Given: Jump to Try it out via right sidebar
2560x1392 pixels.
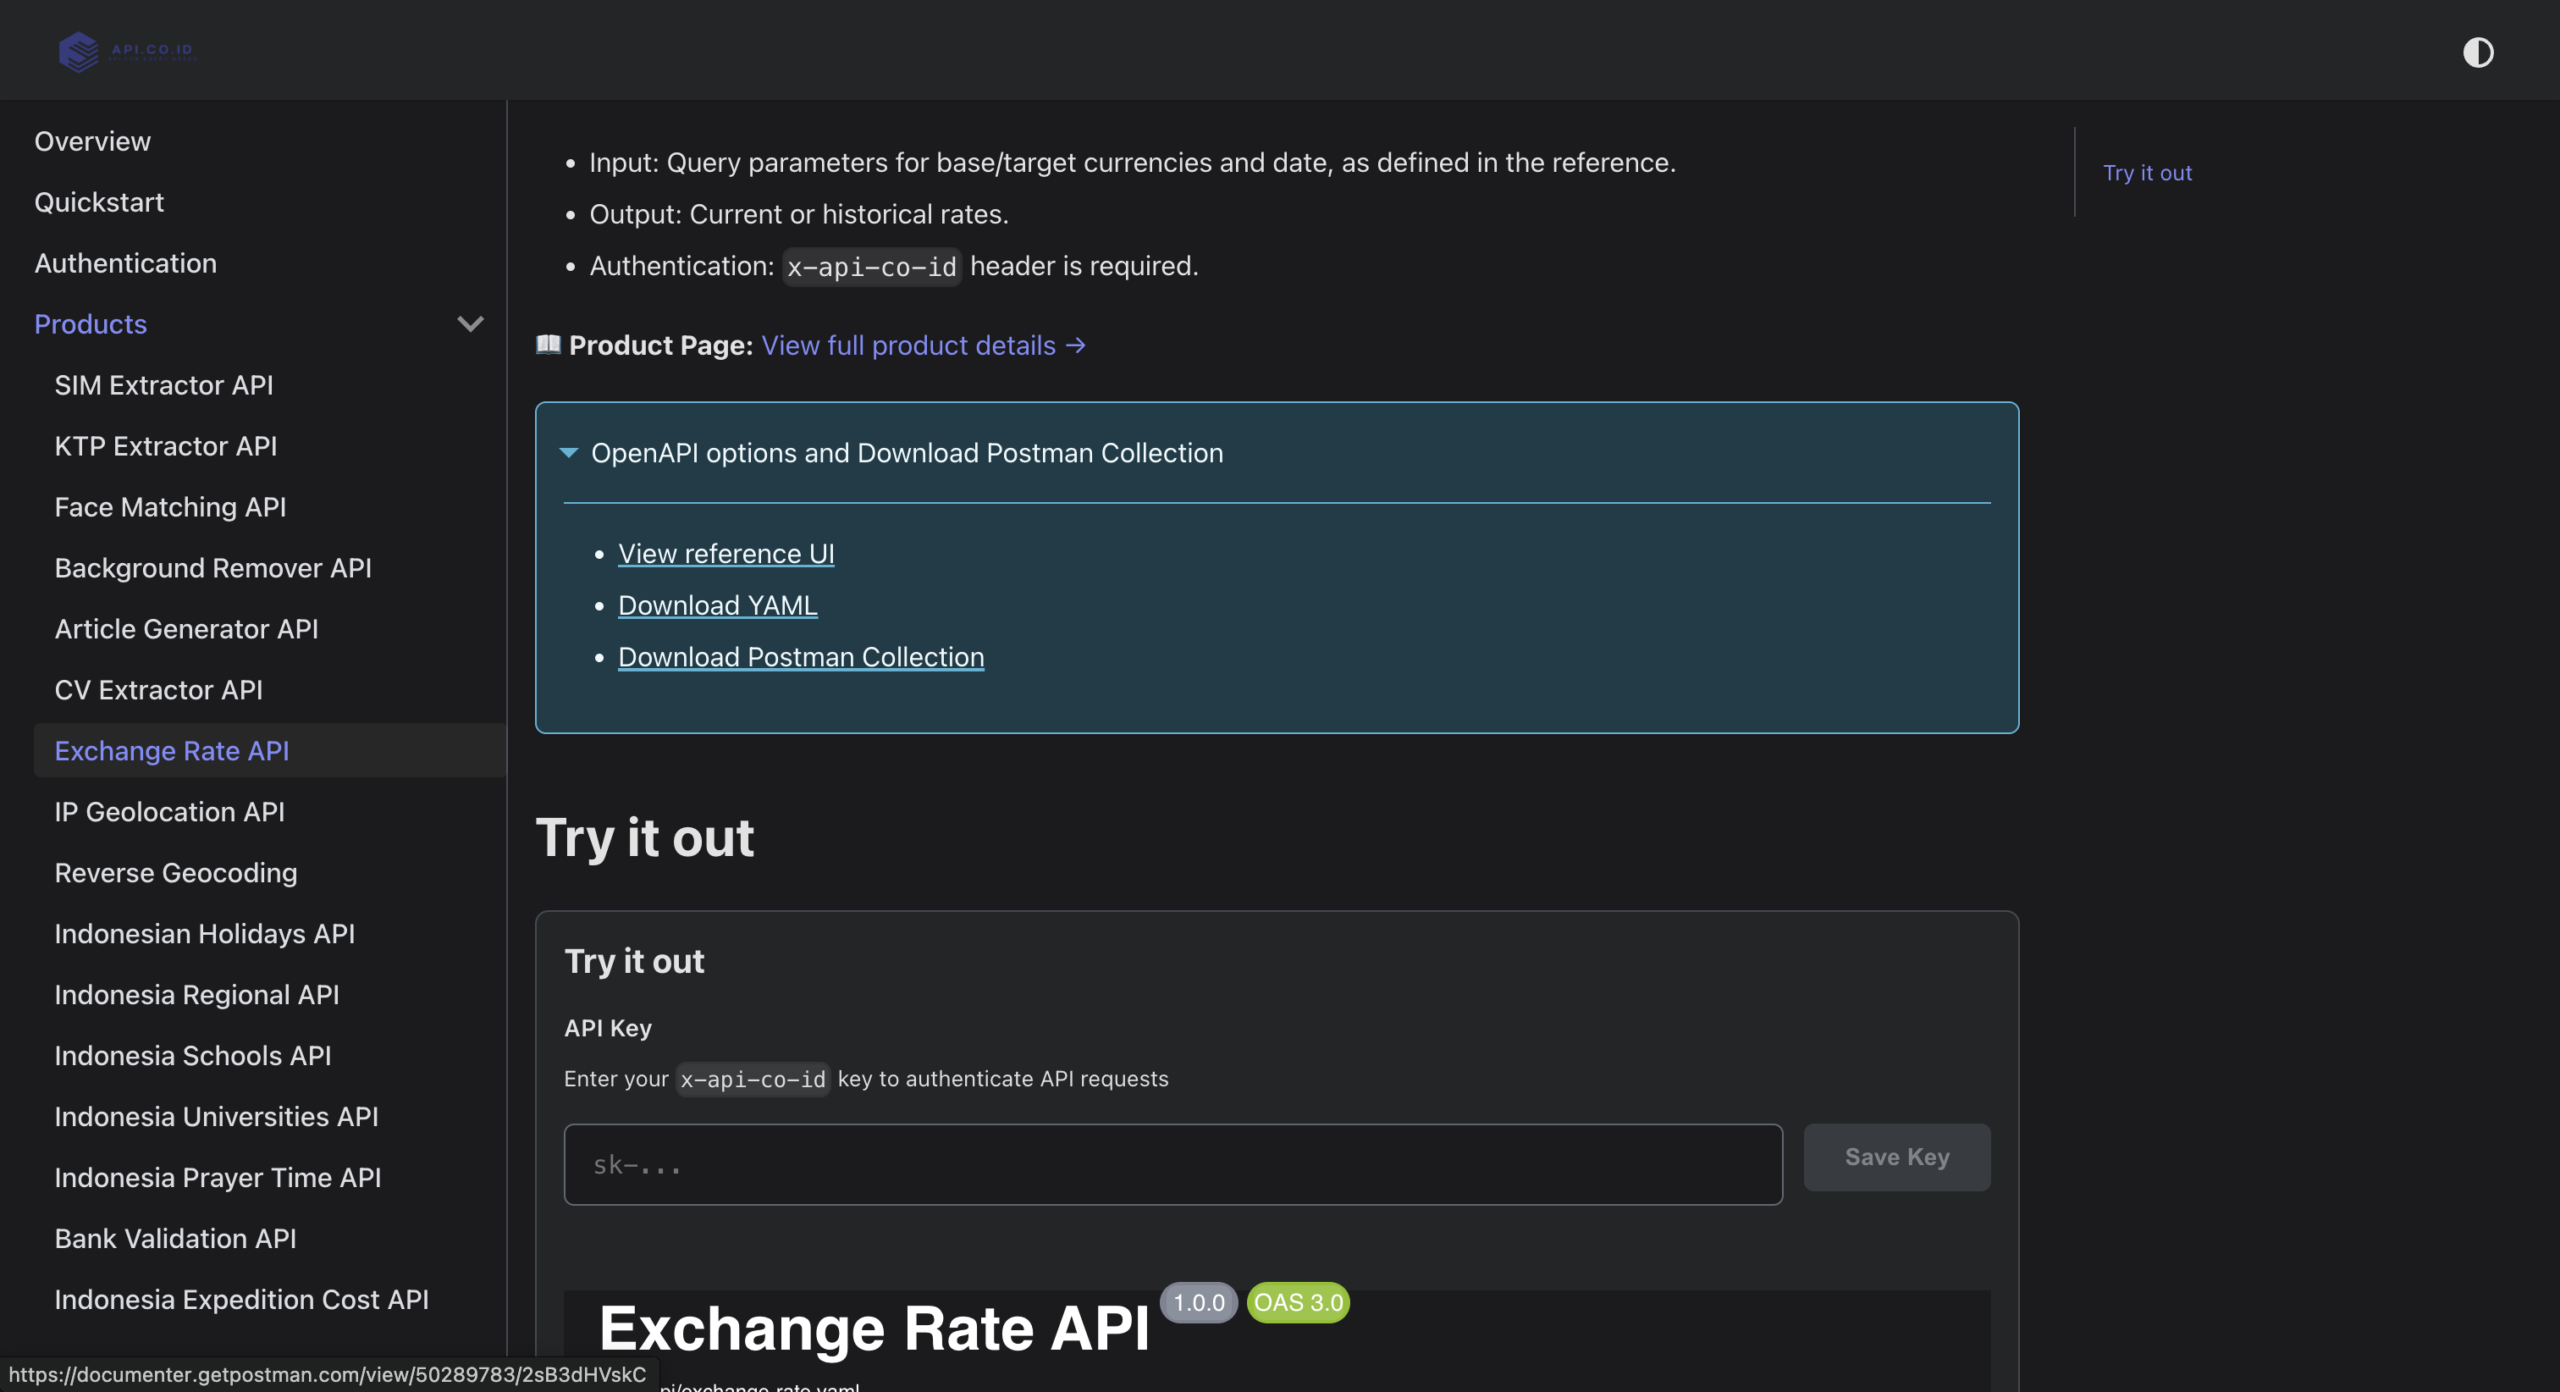Looking at the screenshot, I should [x=2147, y=172].
